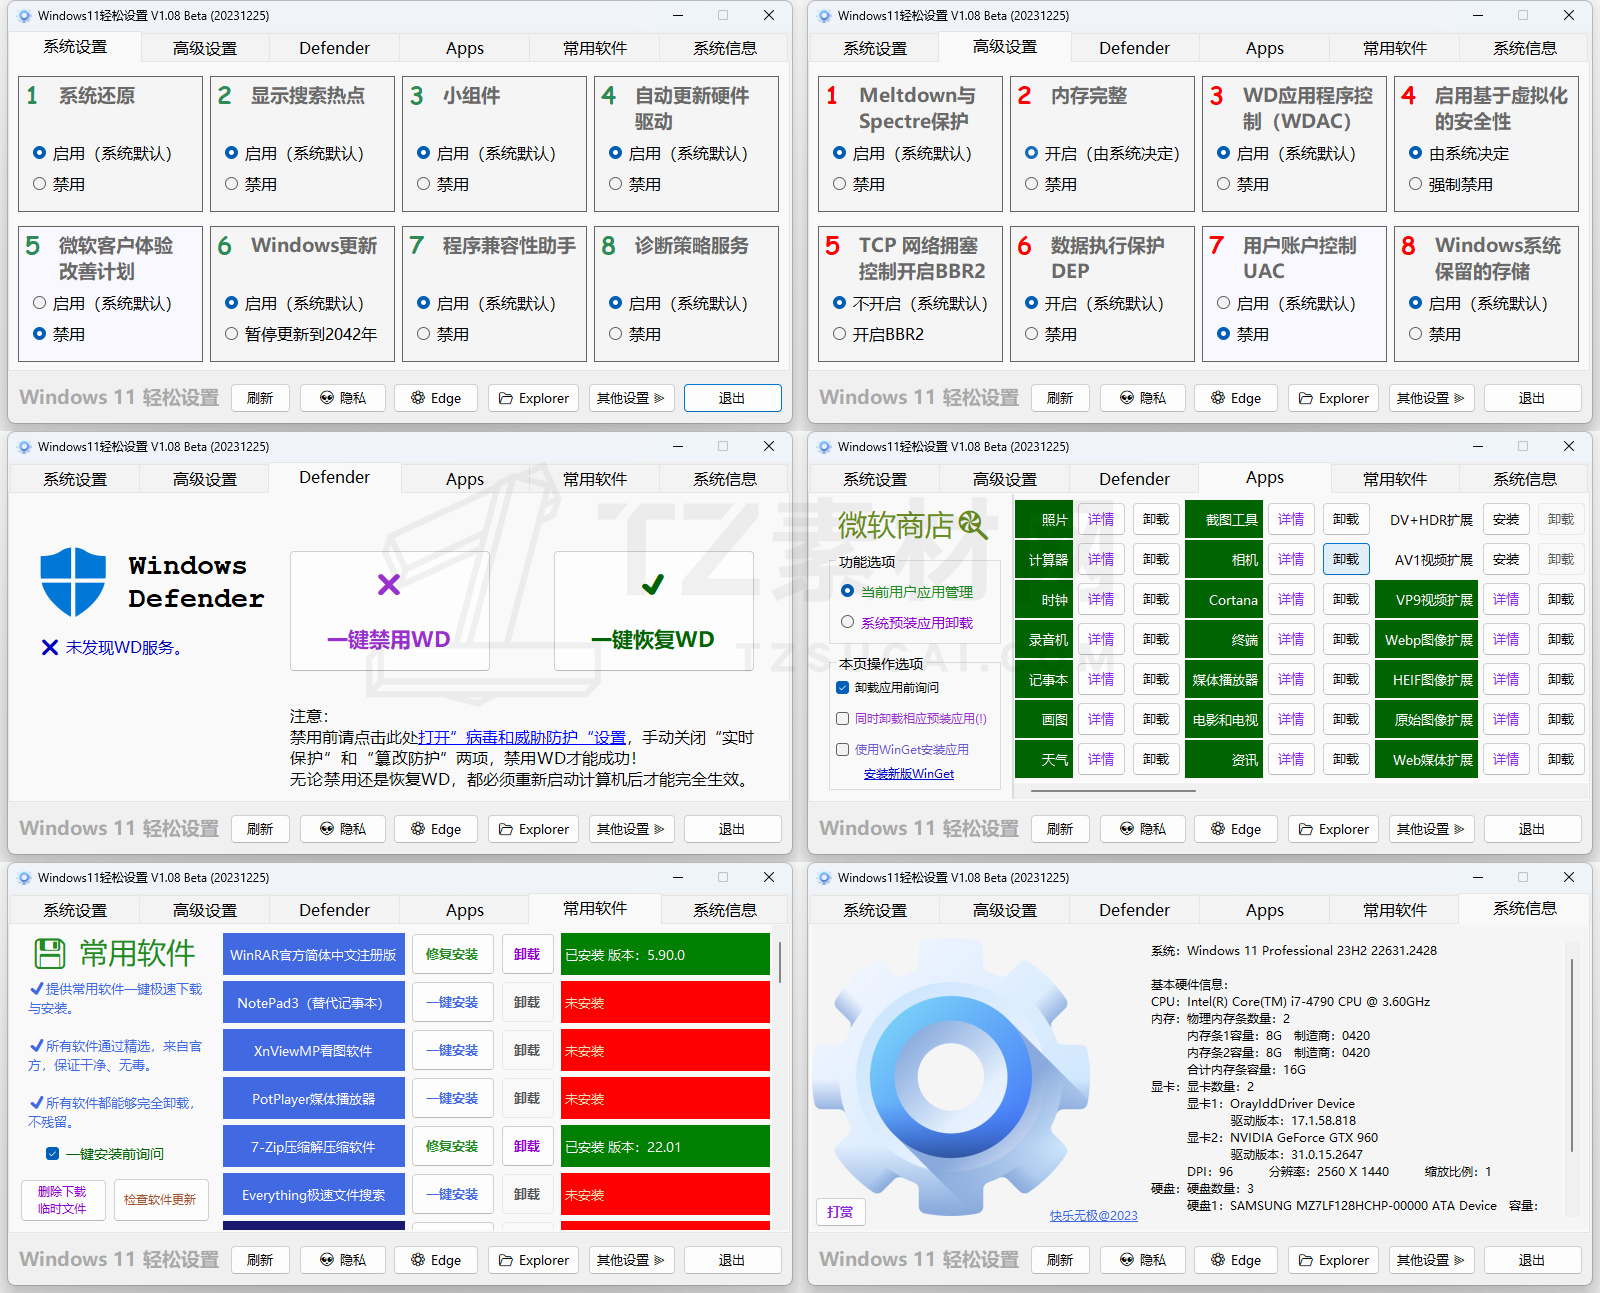This screenshot has height=1293, width=1600.
Task: Expand 其他设置 in Apps window
Action: [1431, 829]
